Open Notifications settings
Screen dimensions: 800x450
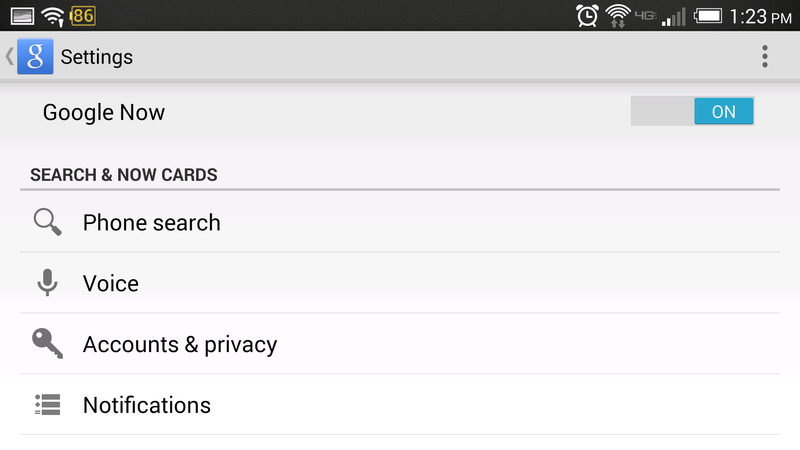point(400,405)
